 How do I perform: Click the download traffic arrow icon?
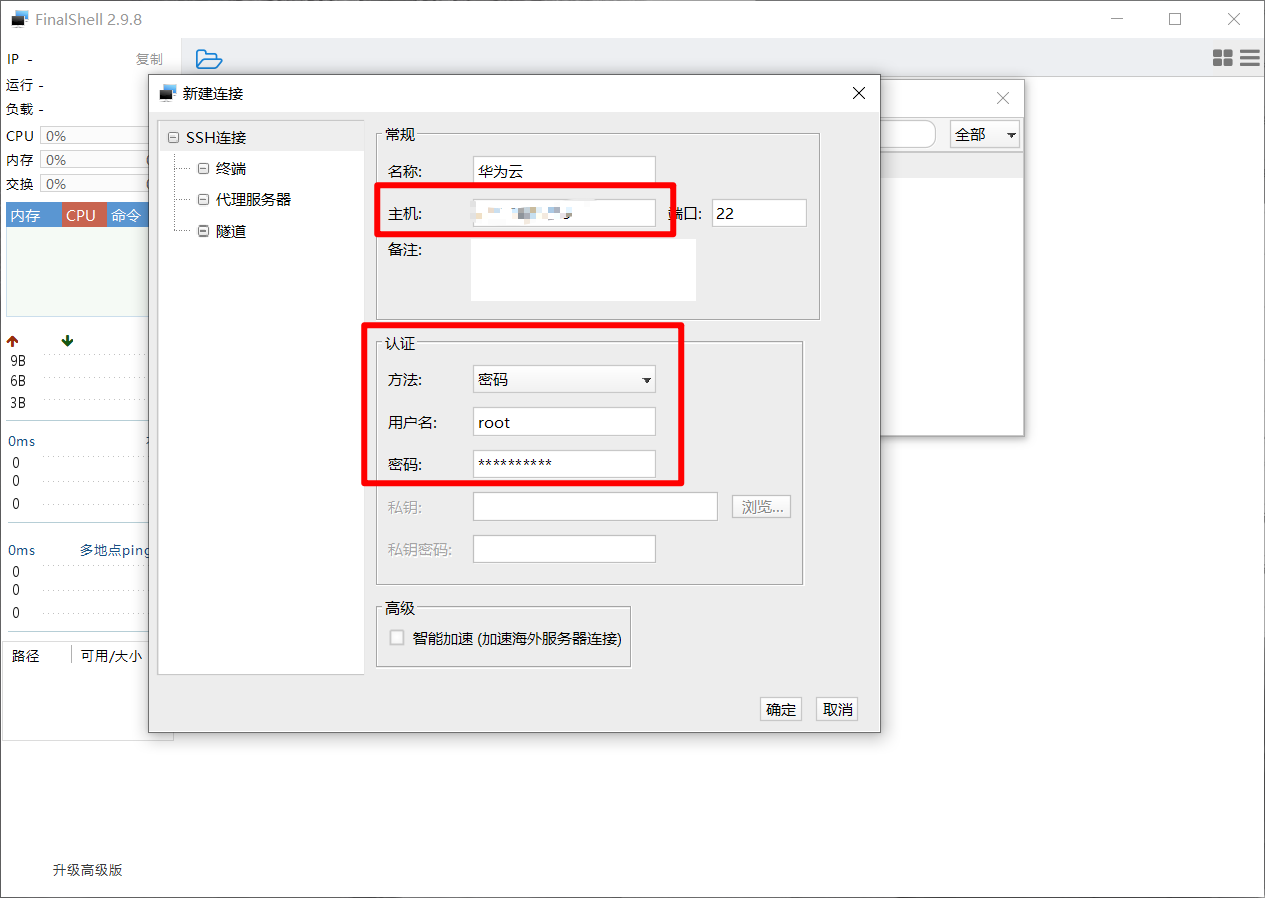67,341
